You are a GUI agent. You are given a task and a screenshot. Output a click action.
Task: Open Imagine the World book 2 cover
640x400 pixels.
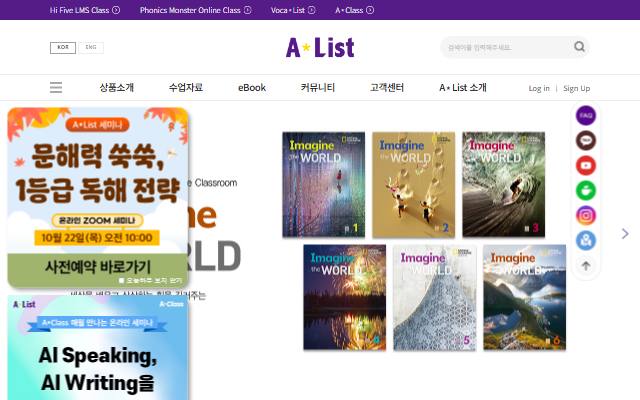413,184
